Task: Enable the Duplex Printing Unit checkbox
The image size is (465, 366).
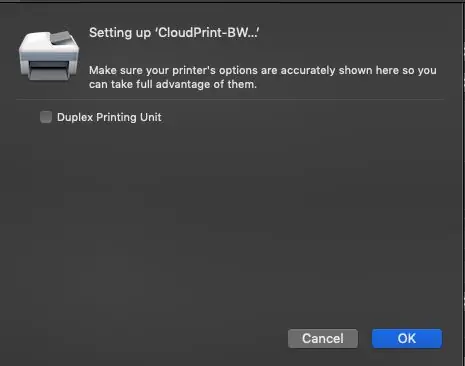Action: pyautogui.click(x=46, y=117)
